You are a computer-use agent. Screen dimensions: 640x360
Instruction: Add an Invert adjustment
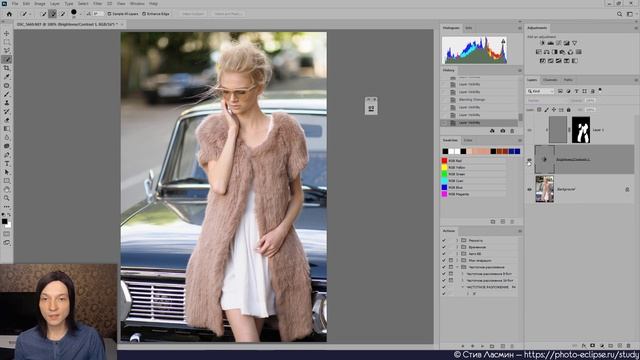[542, 61]
